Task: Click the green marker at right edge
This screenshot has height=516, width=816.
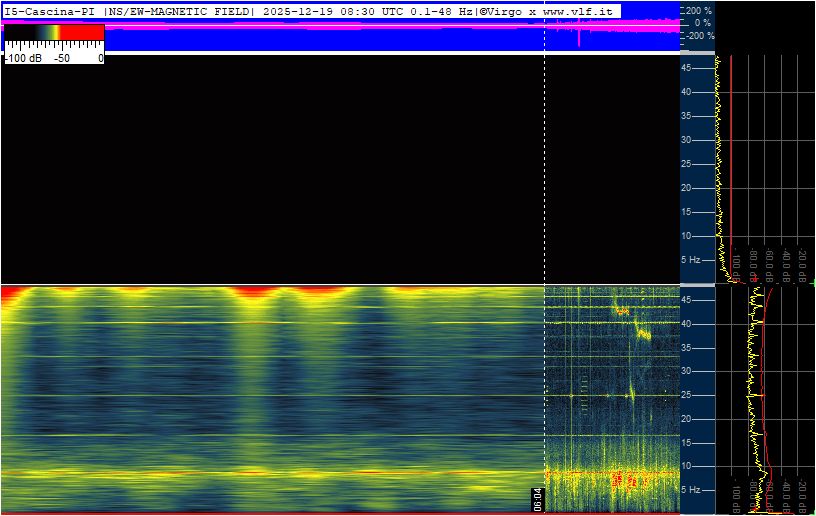Action: [813, 283]
